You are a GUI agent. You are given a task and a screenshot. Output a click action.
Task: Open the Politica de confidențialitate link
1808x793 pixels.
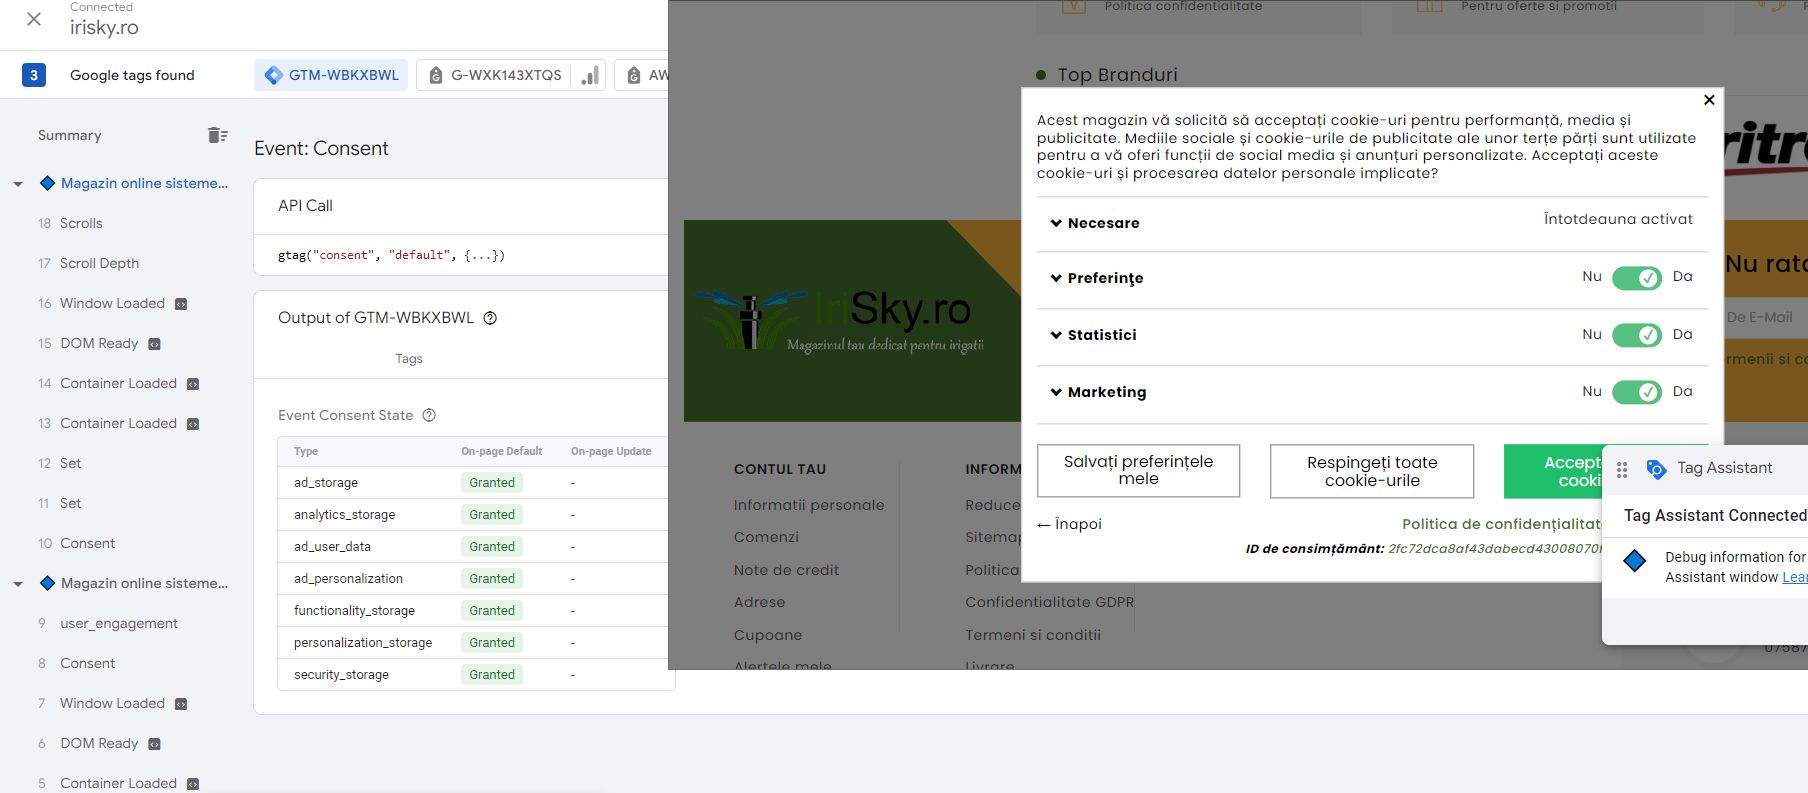[x=1501, y=524]
